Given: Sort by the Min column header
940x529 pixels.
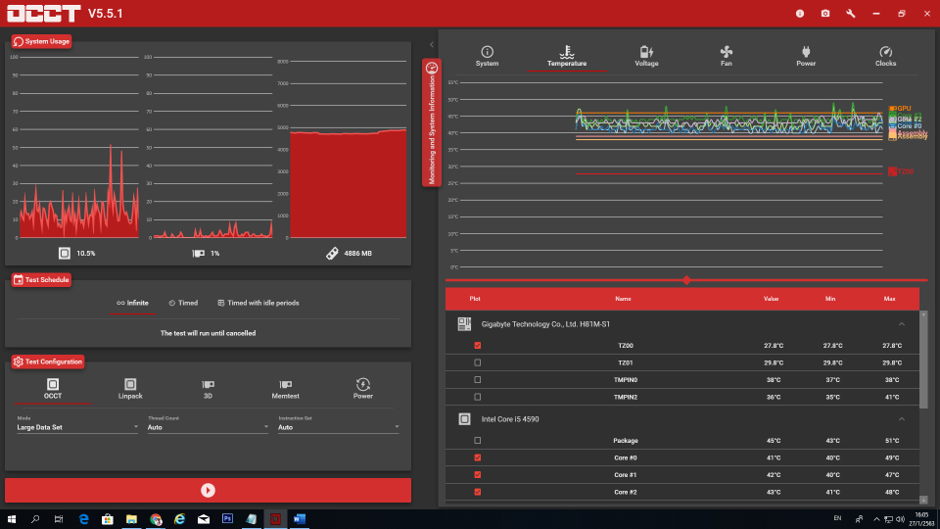Looking at the screenshot, I should [830, 299].
